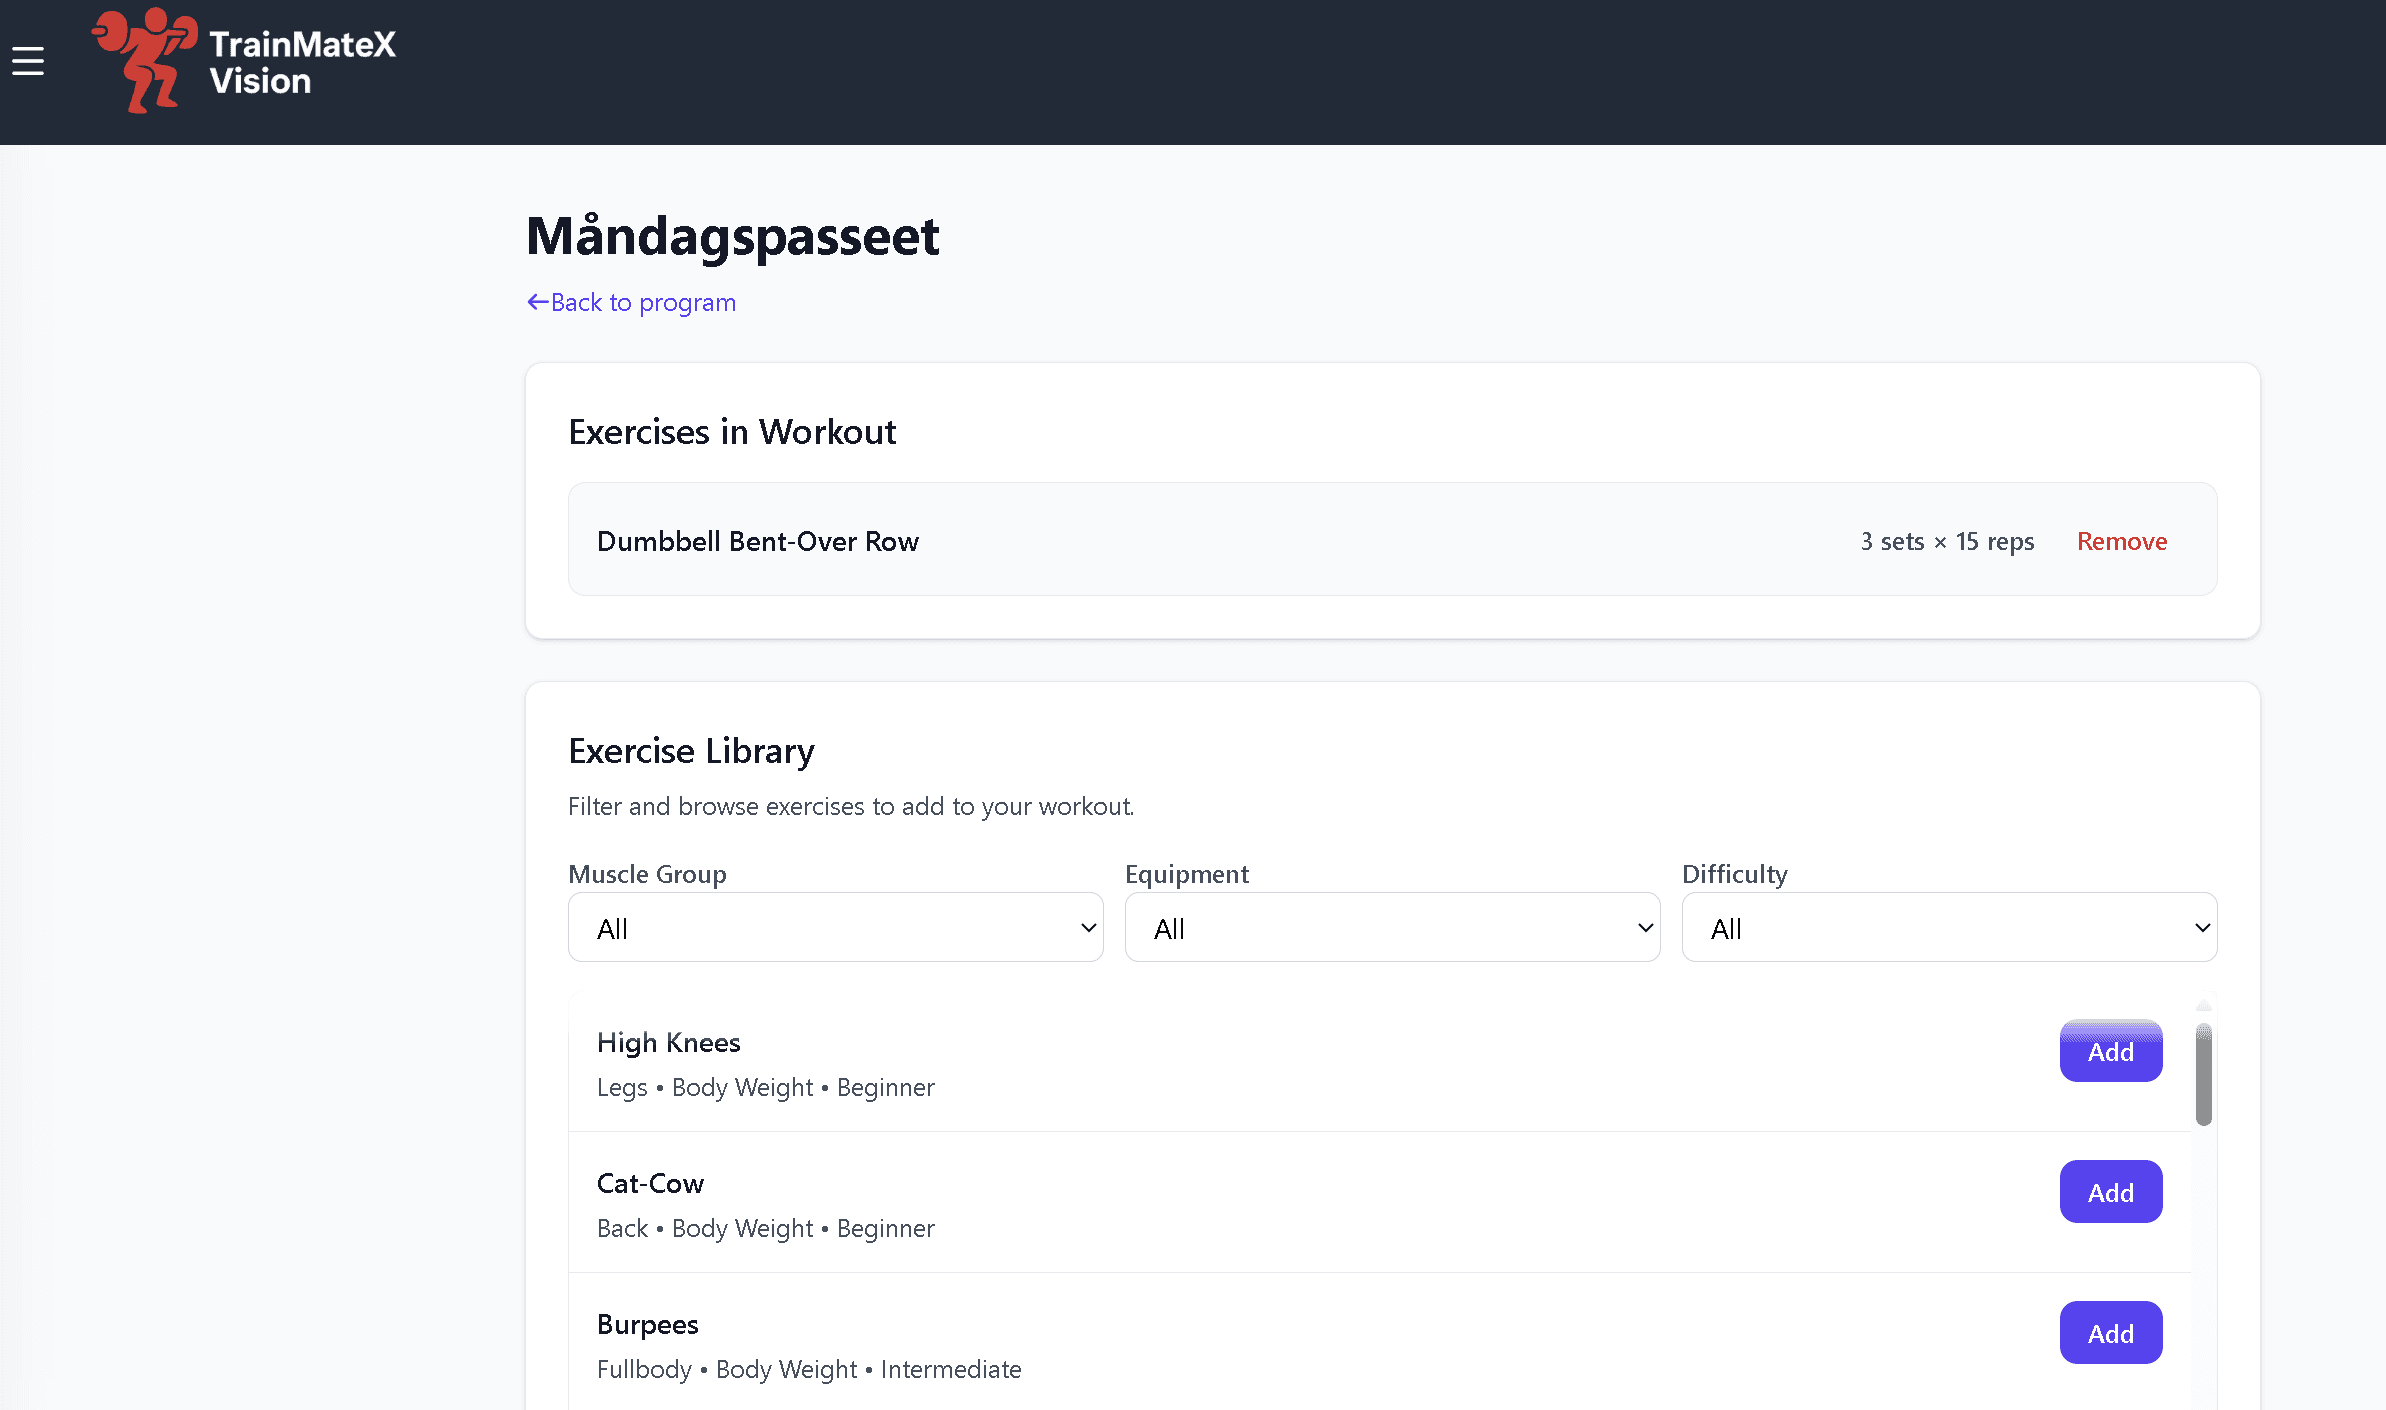Add Cat-Cow to the workout

[2110, 1191]
